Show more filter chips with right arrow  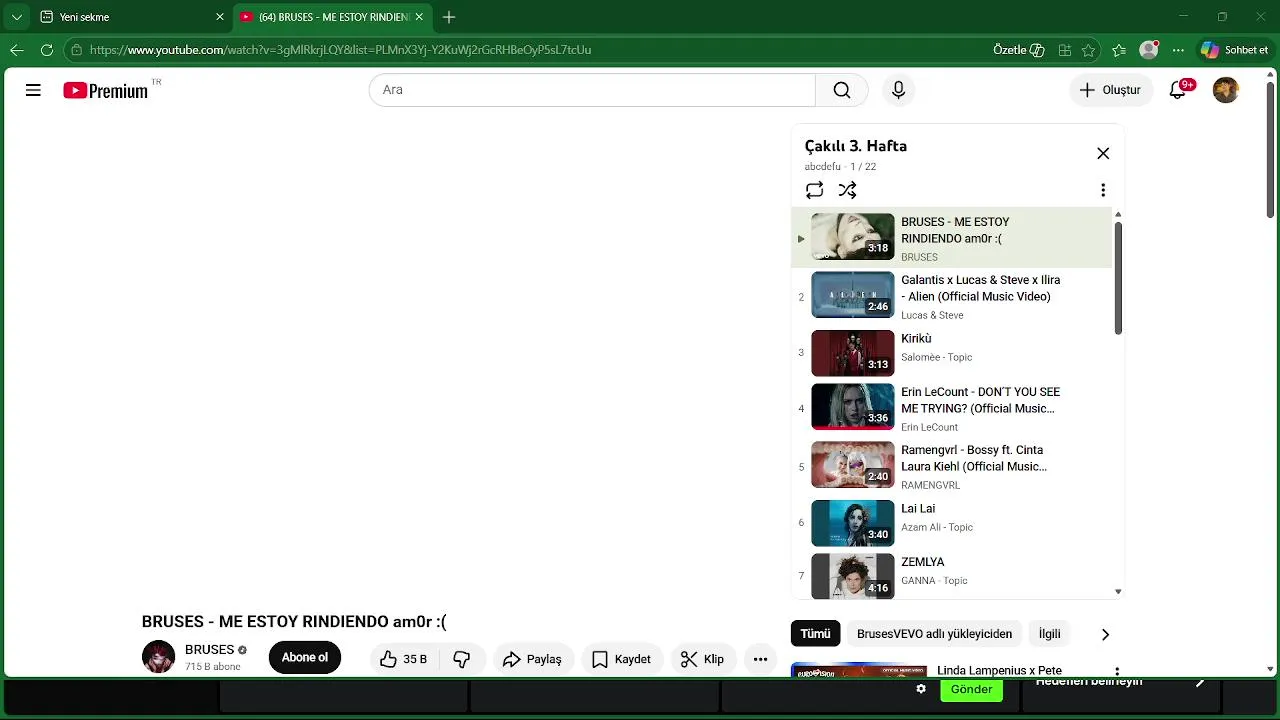1105,634
